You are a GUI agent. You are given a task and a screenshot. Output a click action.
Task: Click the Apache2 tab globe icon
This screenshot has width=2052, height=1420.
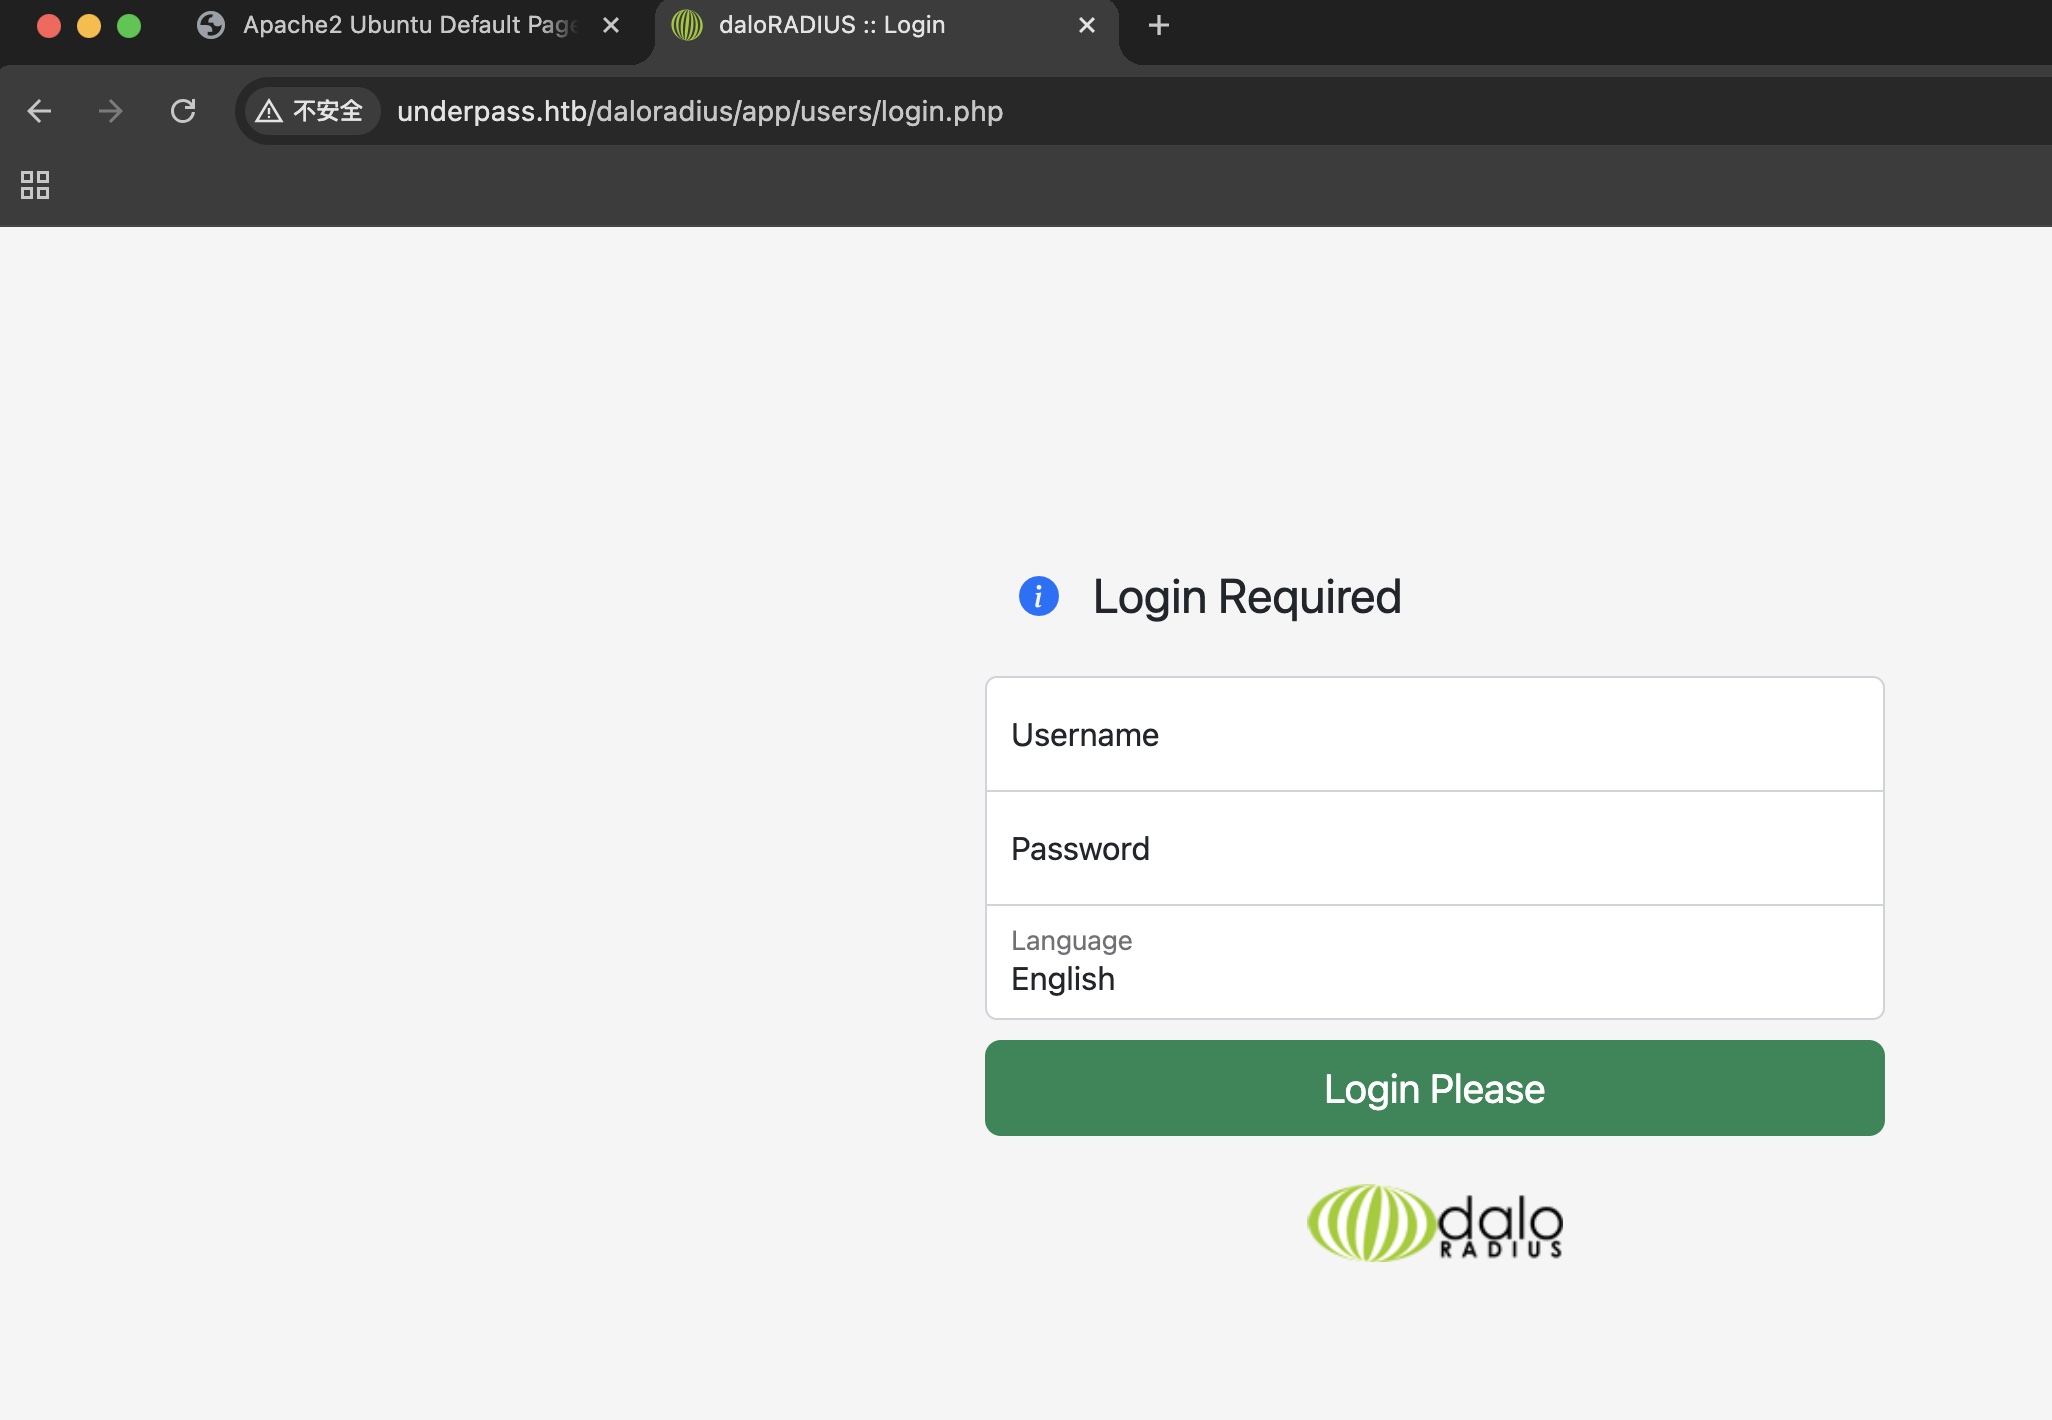(211, 25)
